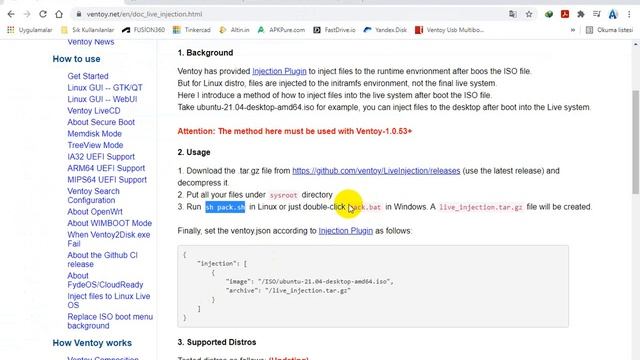The height and width of the screenshot is (360, 640).
Task: Open the Tinkercad bookmark
Action: click(x=191, y=30)
